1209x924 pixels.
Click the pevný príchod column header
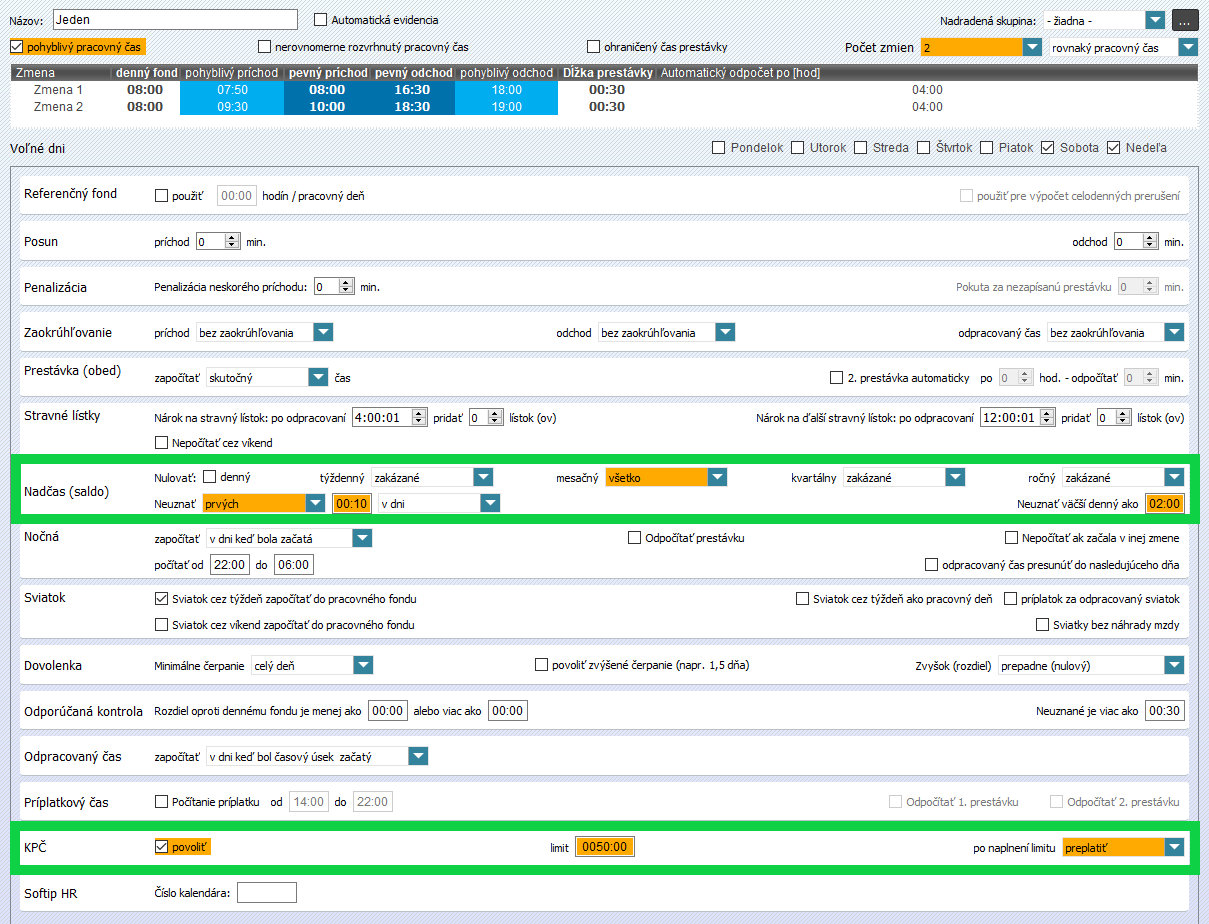[327, 73]
